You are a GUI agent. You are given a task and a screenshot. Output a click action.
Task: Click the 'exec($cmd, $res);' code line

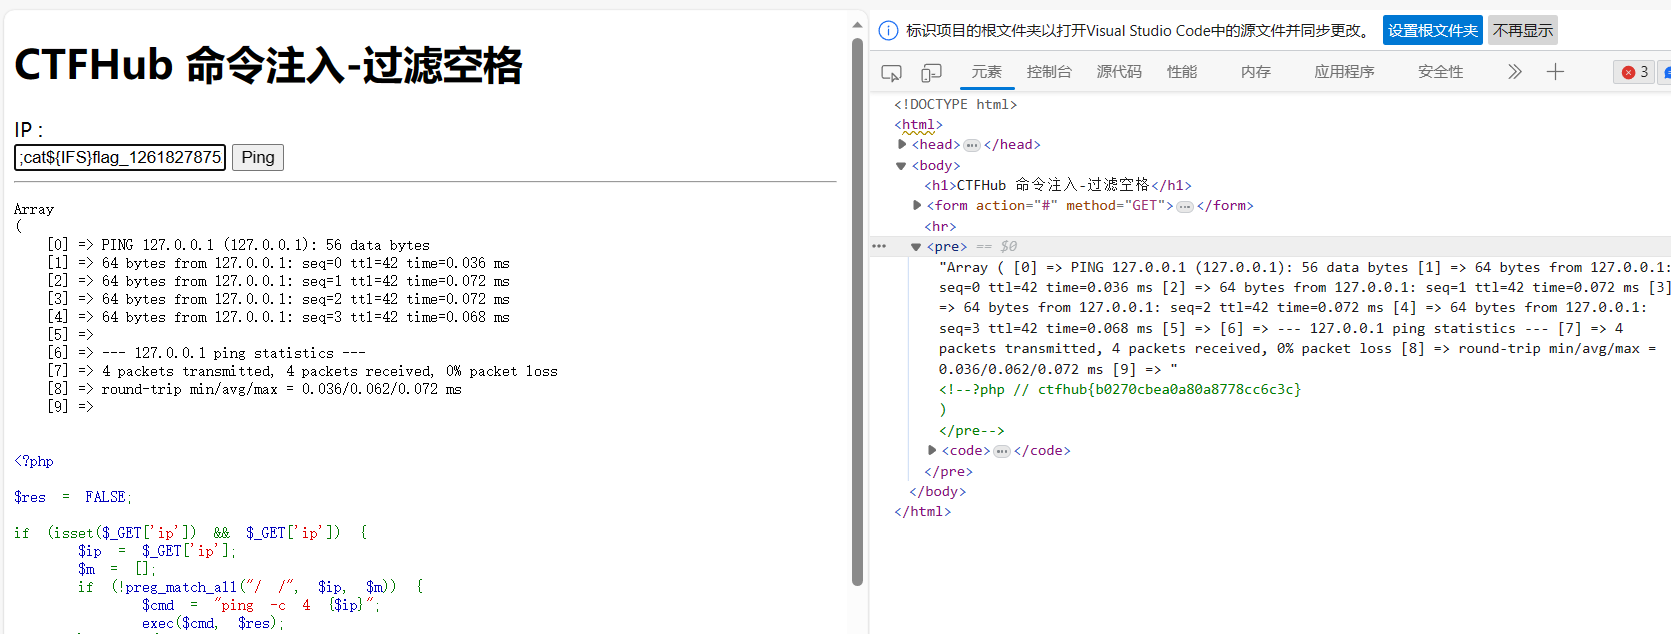[x=213, y=623]
